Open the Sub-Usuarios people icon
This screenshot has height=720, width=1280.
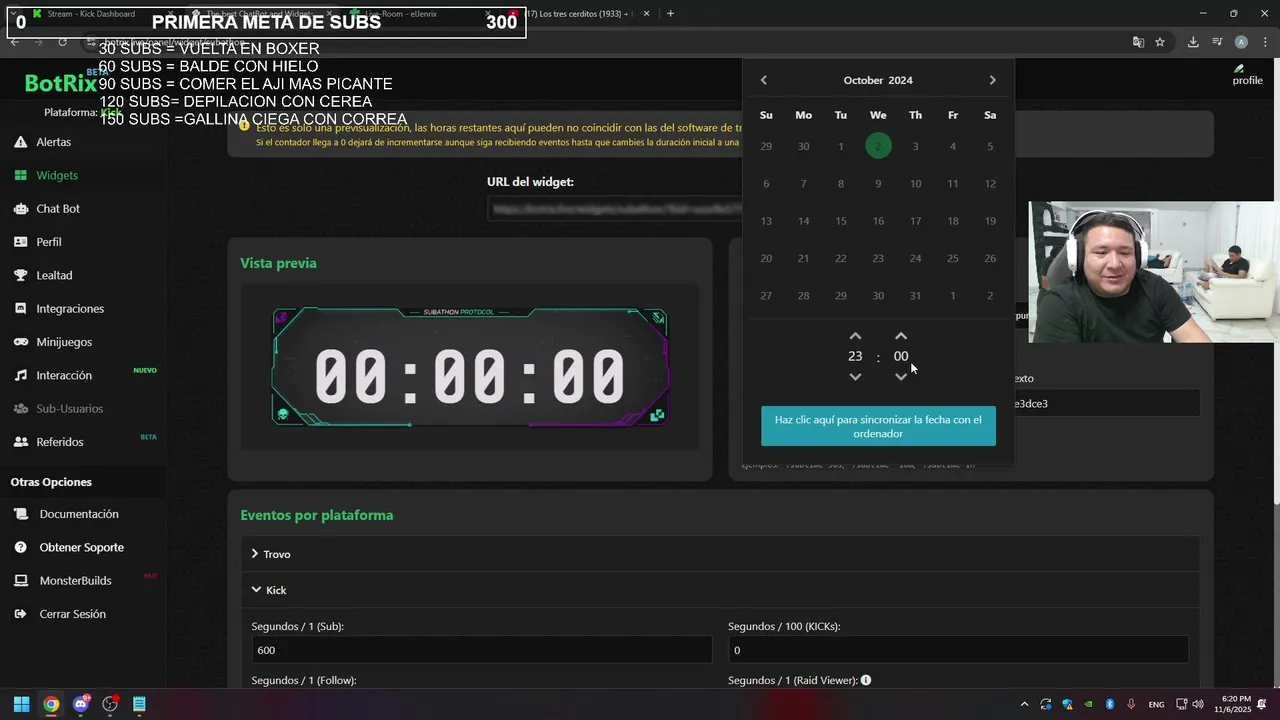[20, 409]
